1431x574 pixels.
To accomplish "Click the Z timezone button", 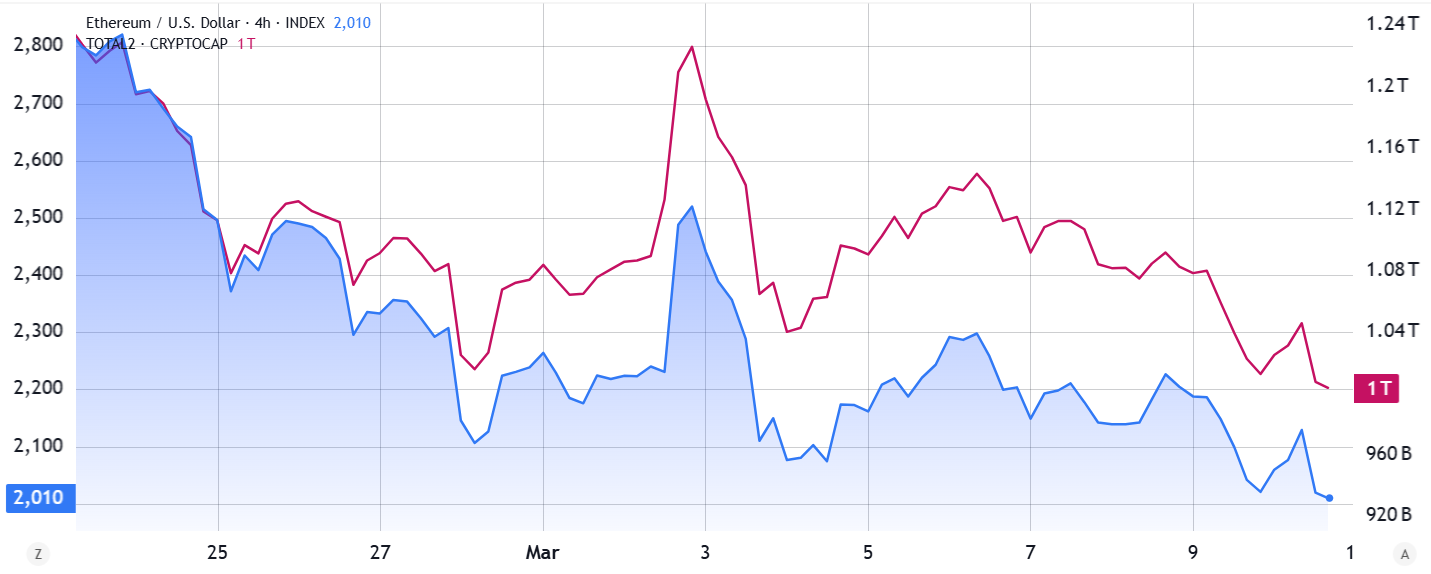I will click(x=38, y=553).
